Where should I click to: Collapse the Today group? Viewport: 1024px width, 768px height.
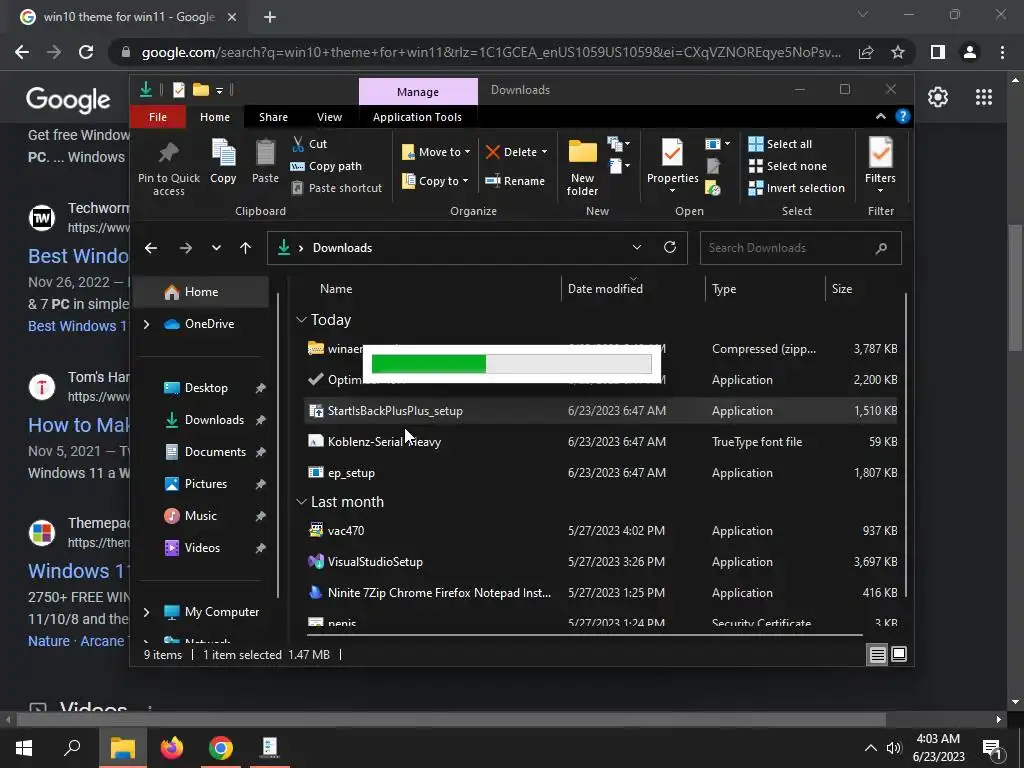(x=301, y=320)
